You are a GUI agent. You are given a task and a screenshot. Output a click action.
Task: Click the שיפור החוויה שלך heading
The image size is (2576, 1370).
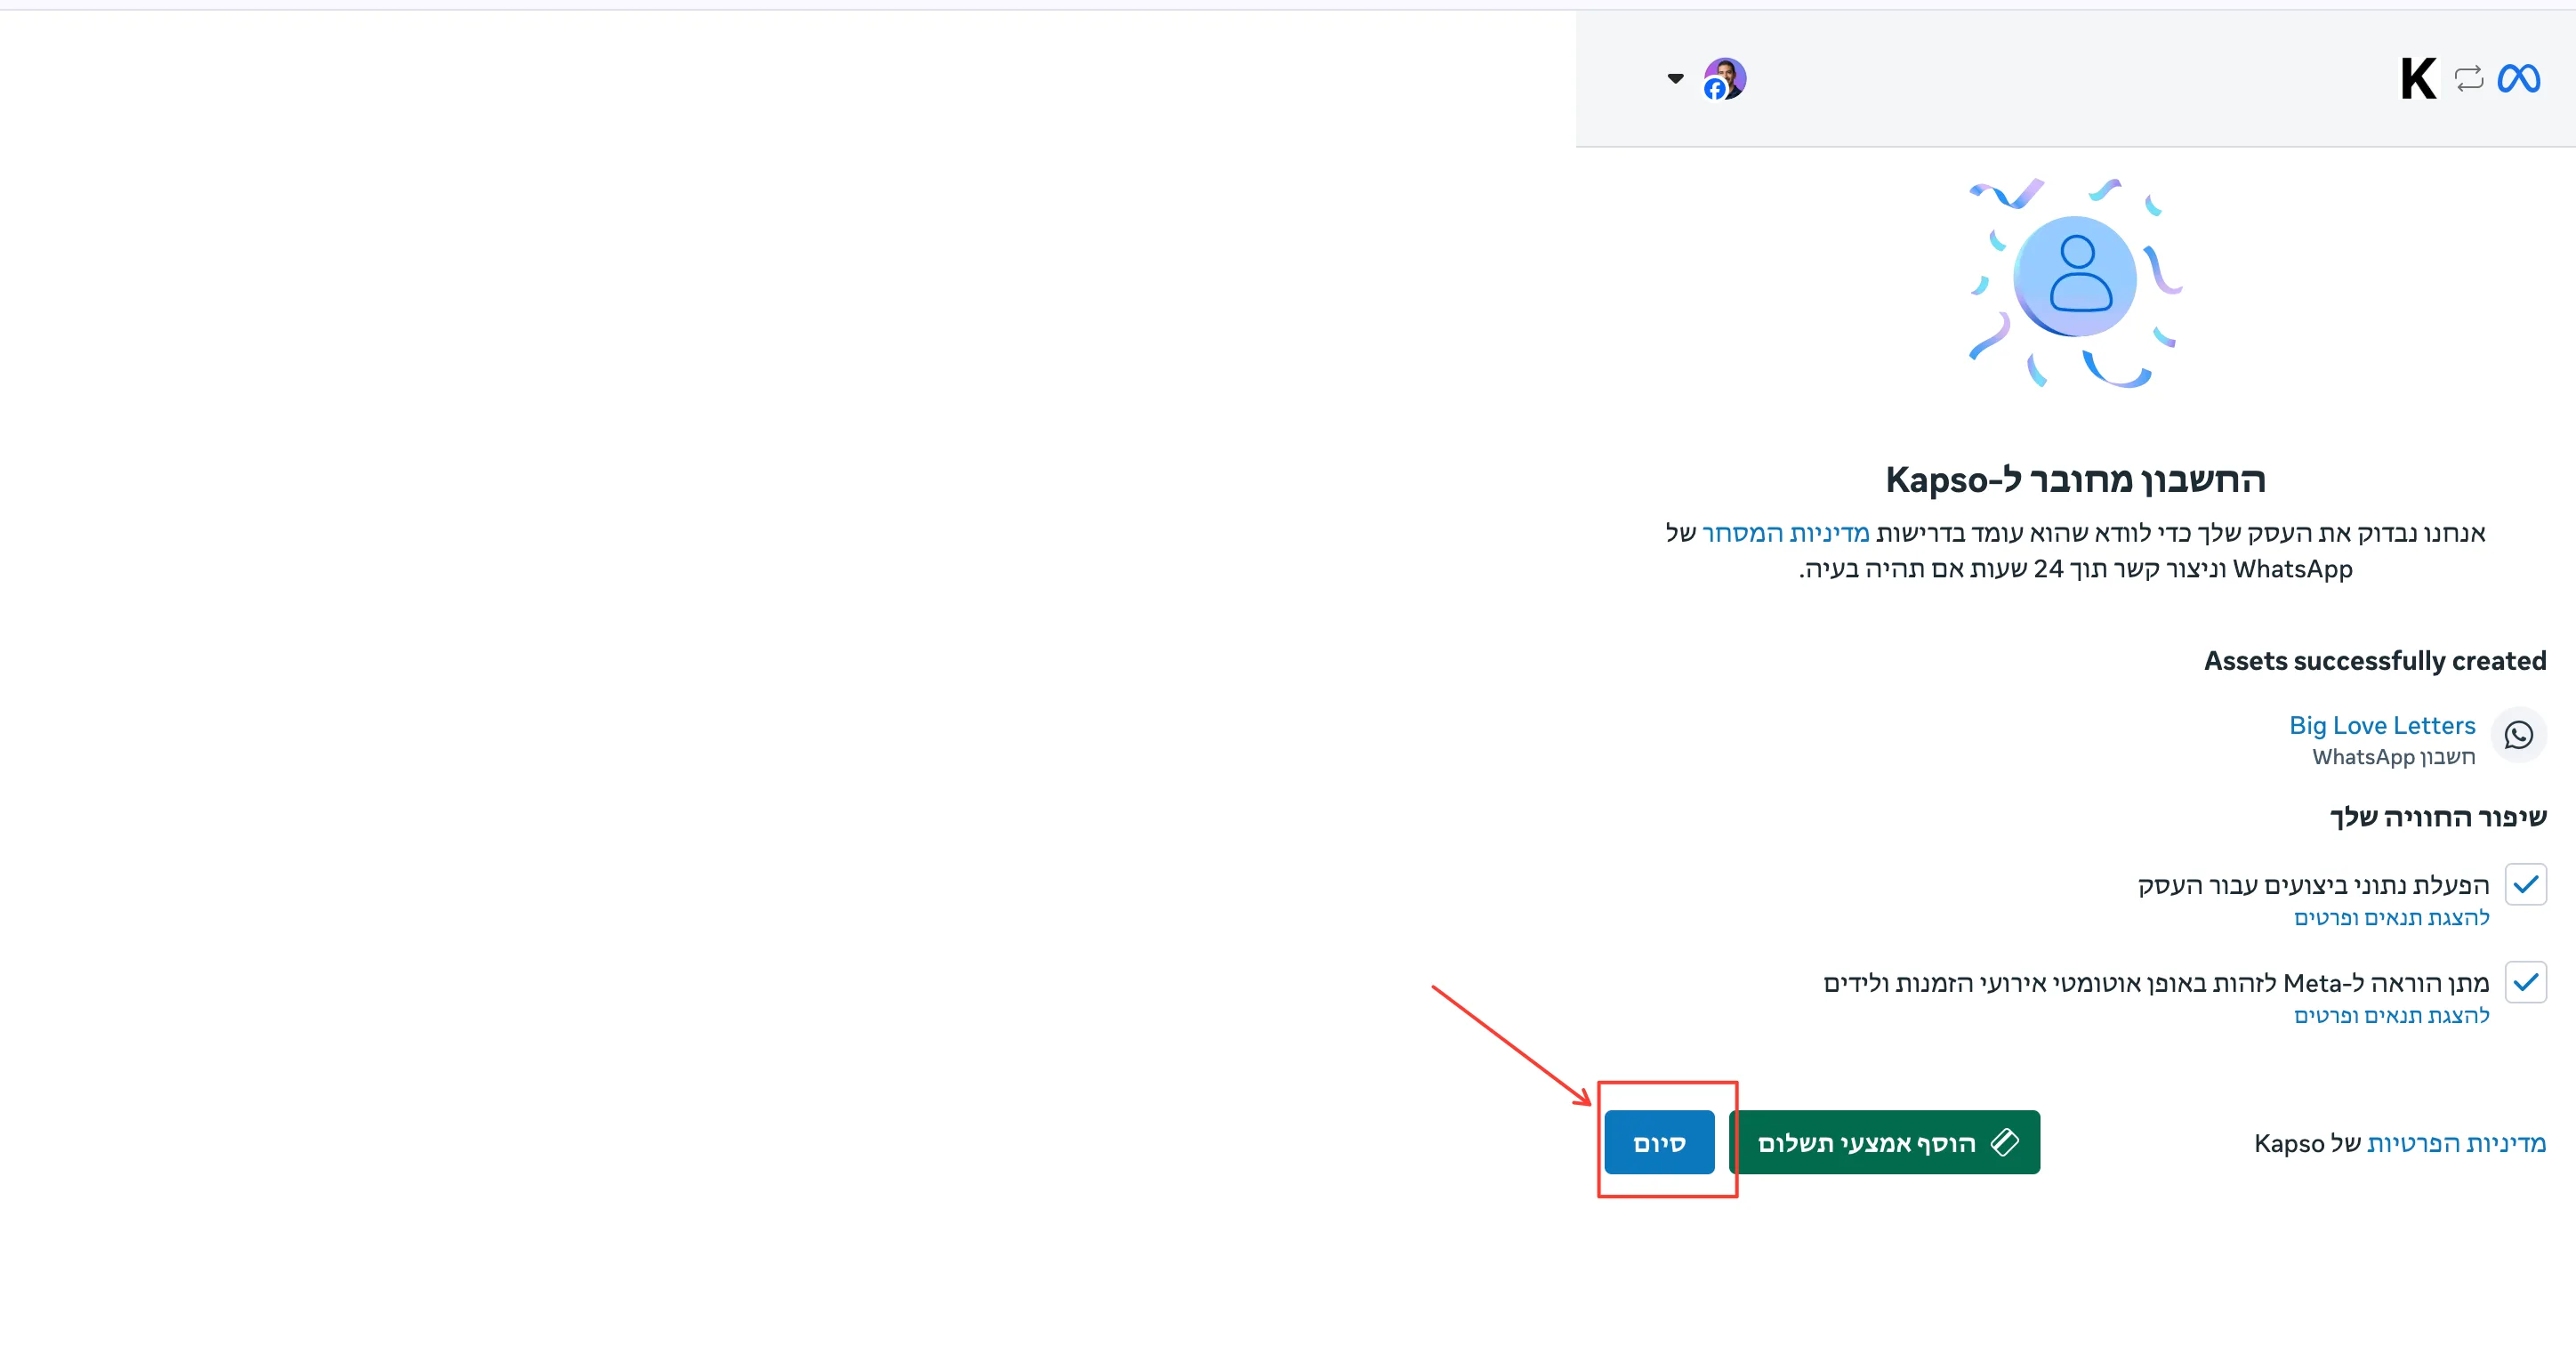point(2438,817)
